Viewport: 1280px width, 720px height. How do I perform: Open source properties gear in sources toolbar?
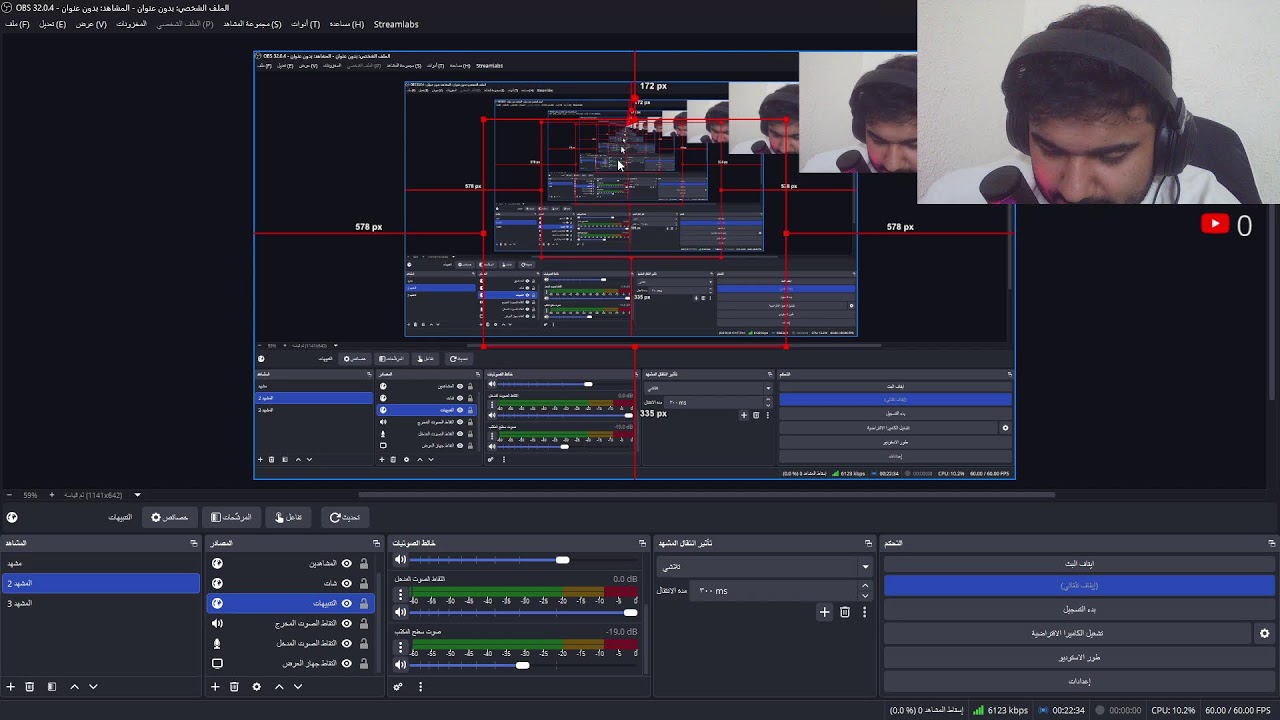[256, 687]
